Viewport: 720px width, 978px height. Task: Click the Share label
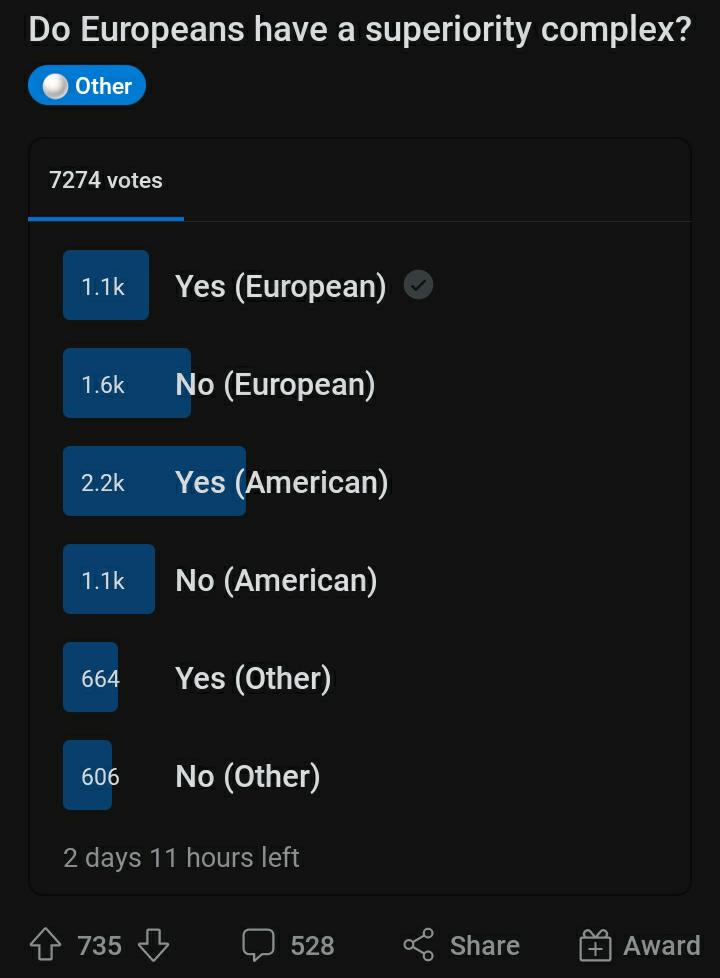[x=485, y=945]
